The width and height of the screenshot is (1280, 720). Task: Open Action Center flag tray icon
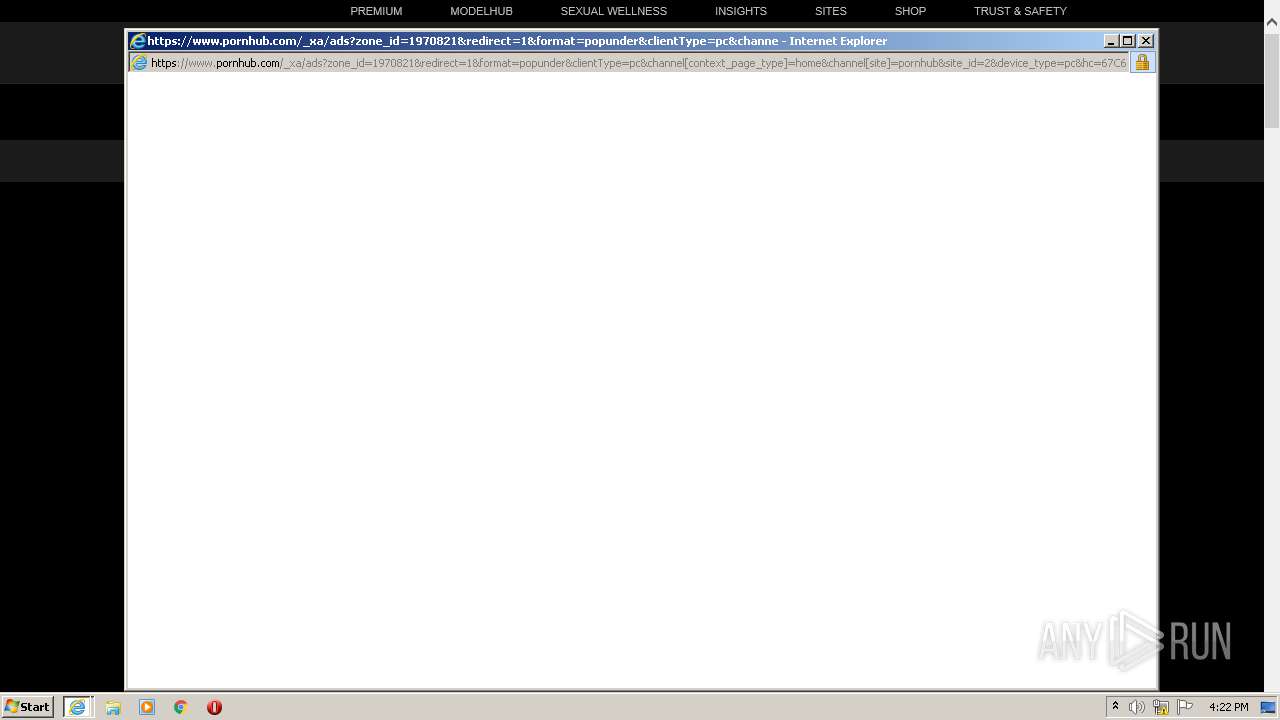tap(1185, 707)
